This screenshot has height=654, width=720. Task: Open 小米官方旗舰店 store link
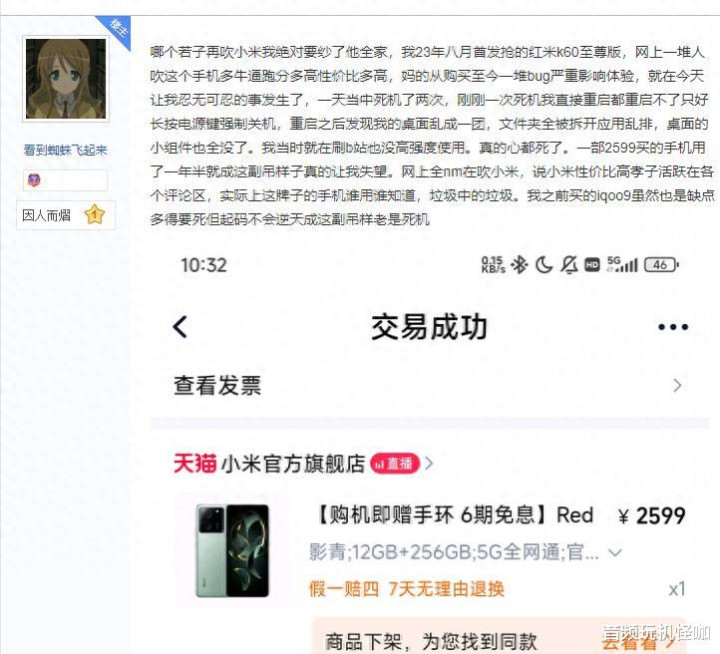(x=293, y=464)
